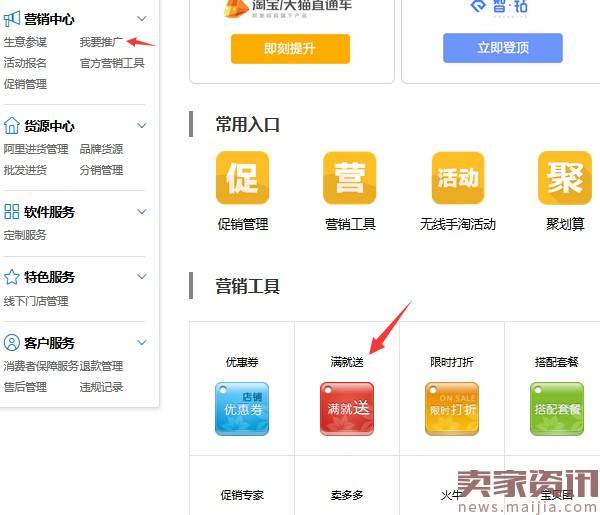
Task: Click the 客户服务 person icon
Action: 11,342
